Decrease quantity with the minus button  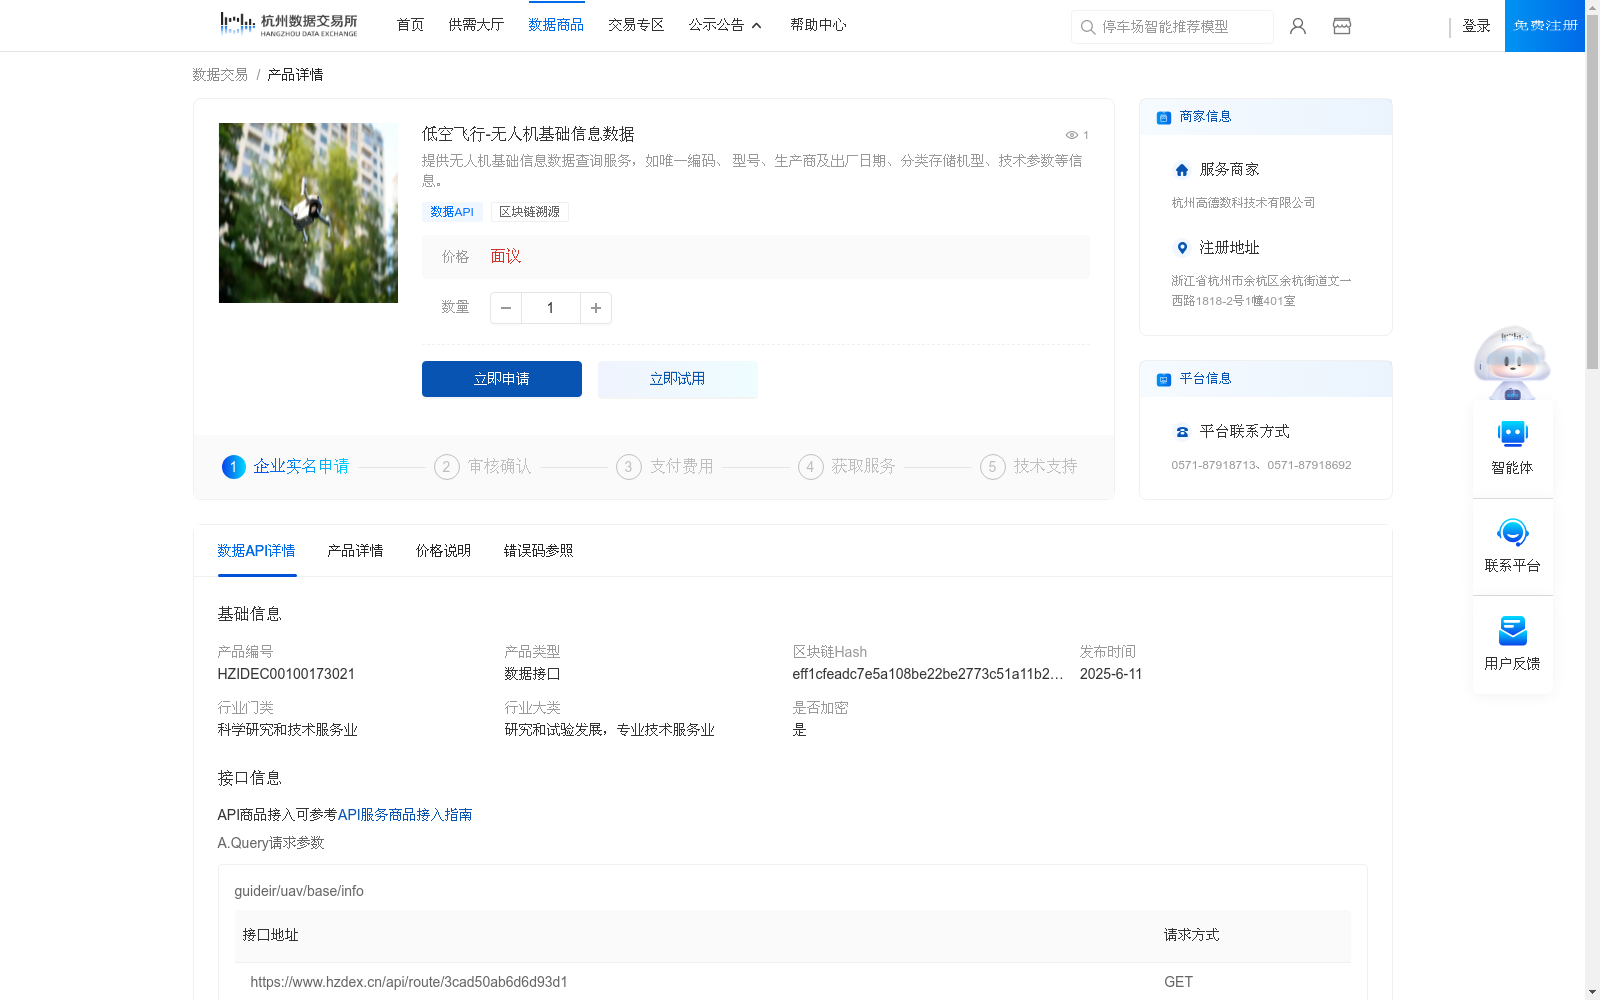pyautogui.click(x=506, y=308)
